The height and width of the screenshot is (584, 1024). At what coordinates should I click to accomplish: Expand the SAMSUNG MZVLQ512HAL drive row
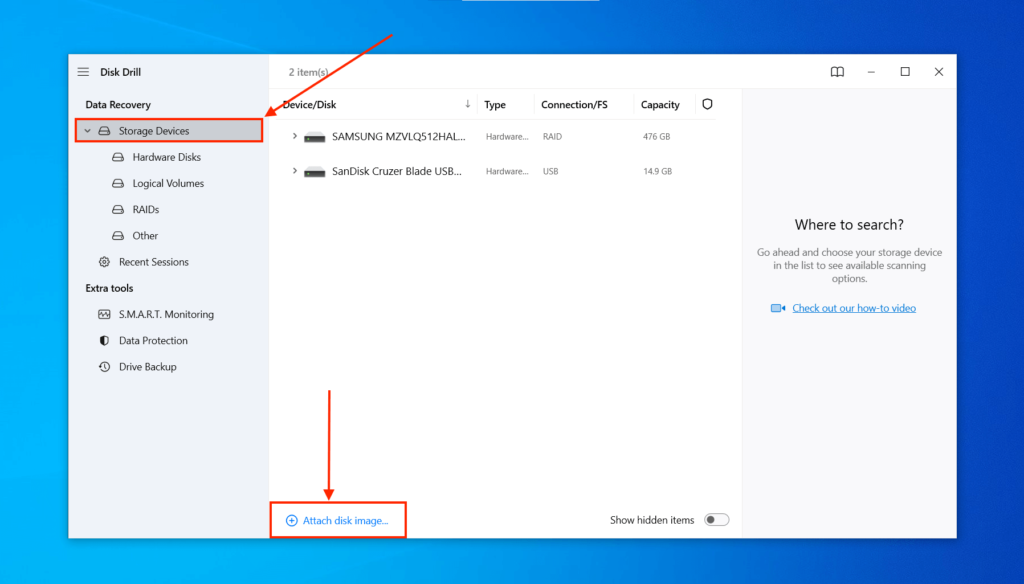coord(294,136)
